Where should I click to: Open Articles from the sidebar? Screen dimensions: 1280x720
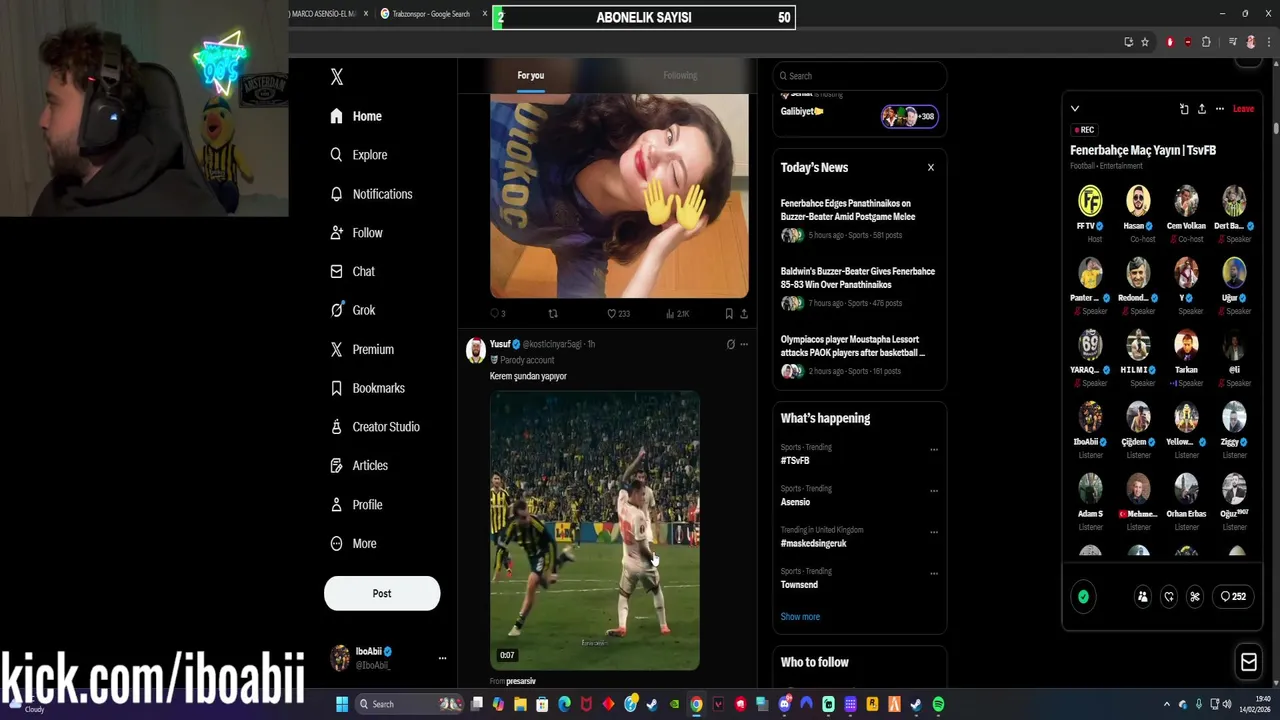tap(358, 465)
